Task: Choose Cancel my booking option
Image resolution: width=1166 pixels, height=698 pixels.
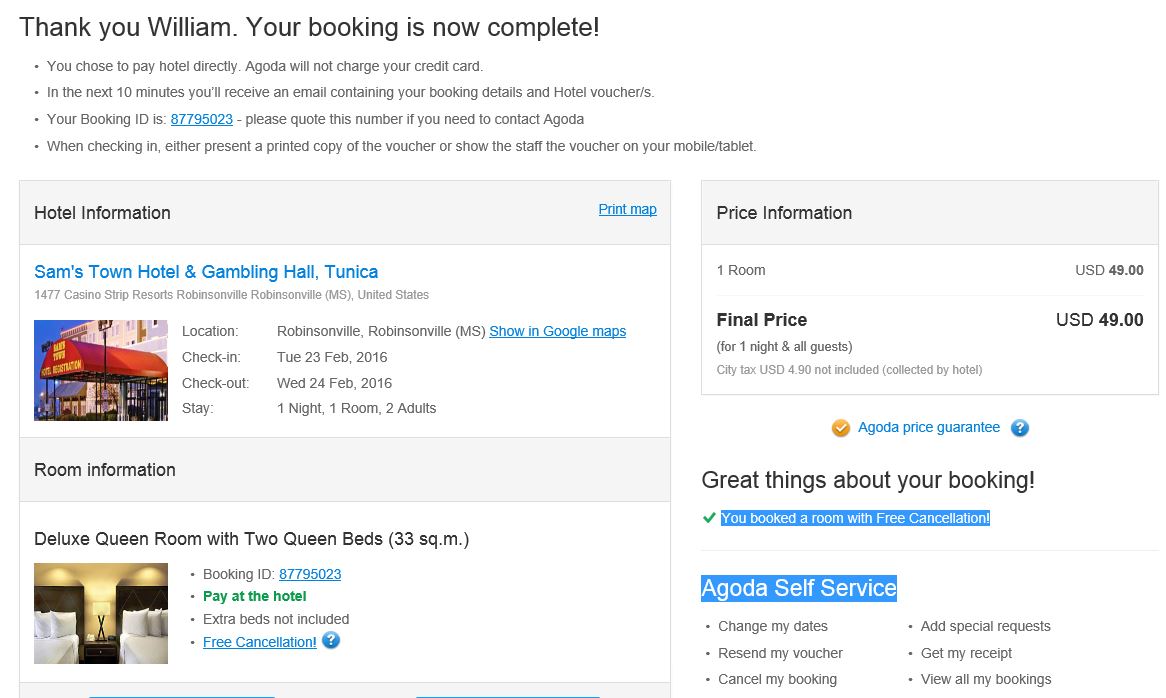Action: [x=777, y=679]
